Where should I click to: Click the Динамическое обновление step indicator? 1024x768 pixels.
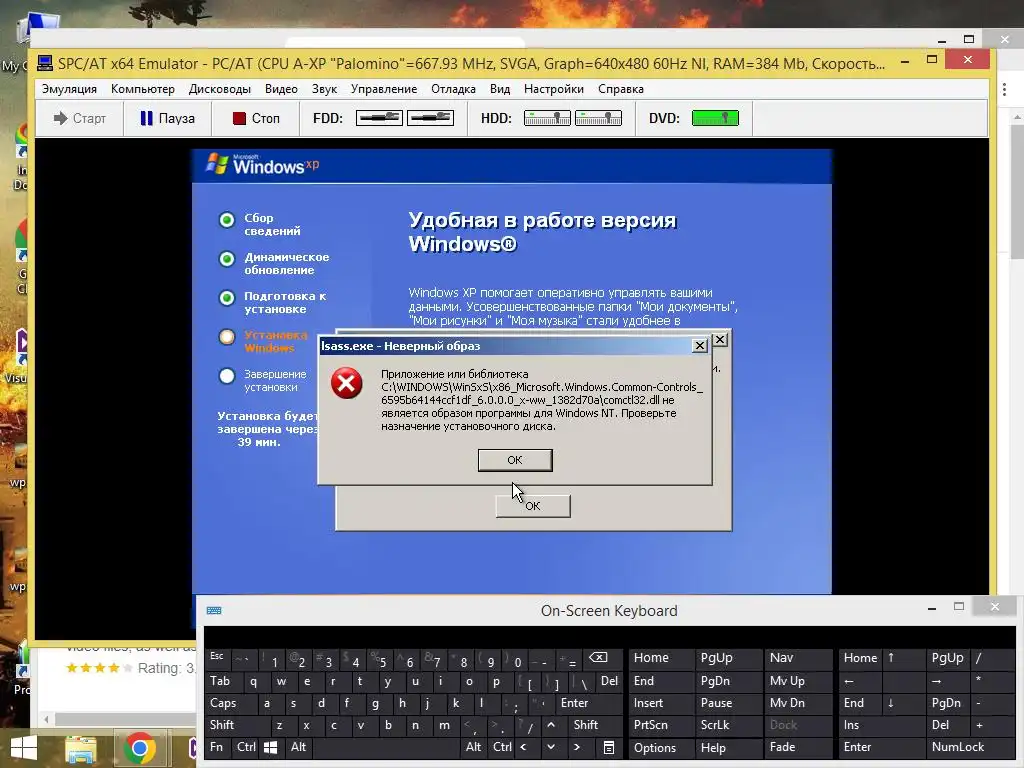coord(227,259)
